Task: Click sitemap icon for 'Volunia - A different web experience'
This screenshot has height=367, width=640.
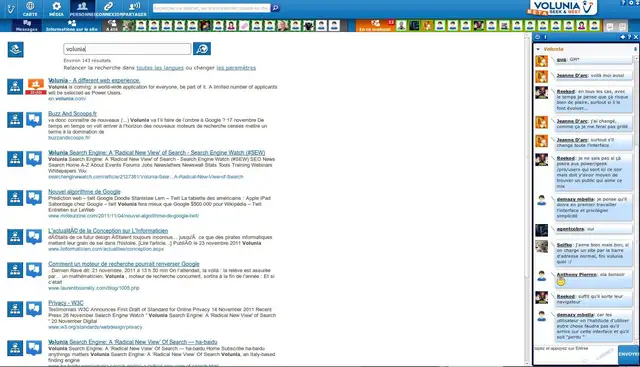Action: pos(15,87)
